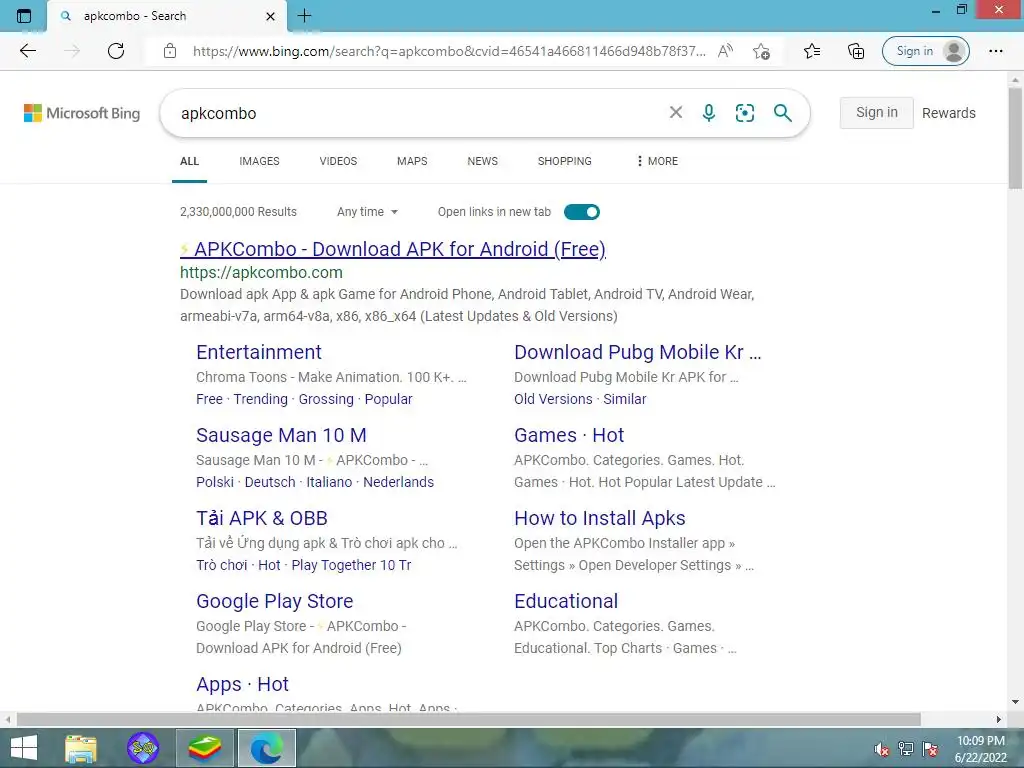Viewport: 1024px width, 768px height.
Task: Open the Apps · Hot sitelink
Action: pyautogui.click(x=242, y=684)
